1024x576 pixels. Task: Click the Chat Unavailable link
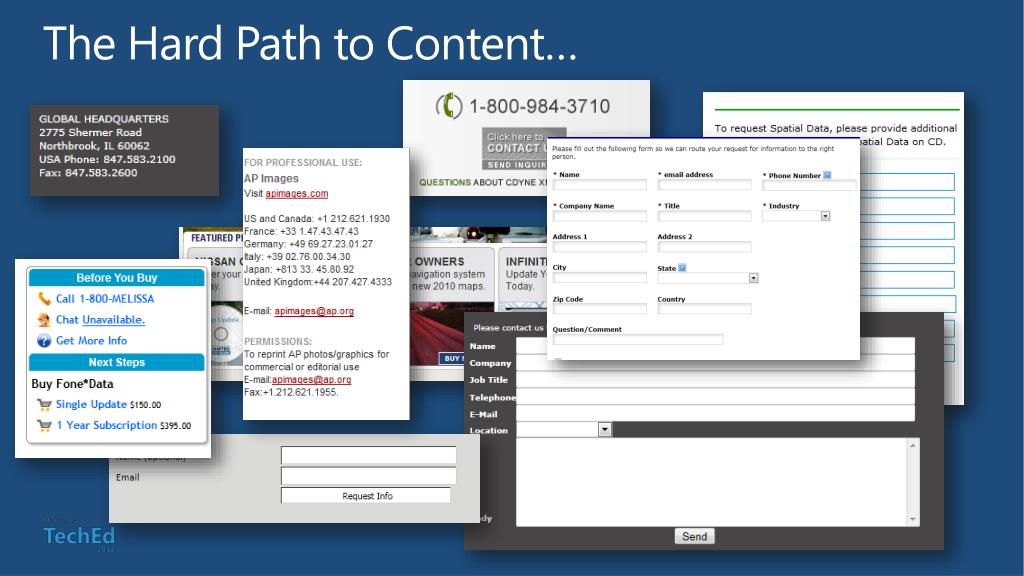(100, 319)
